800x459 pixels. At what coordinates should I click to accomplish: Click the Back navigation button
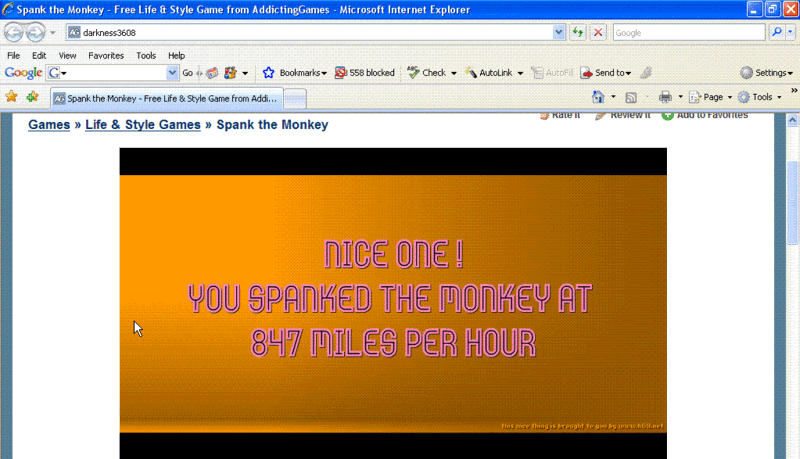(x=14, y=32)
